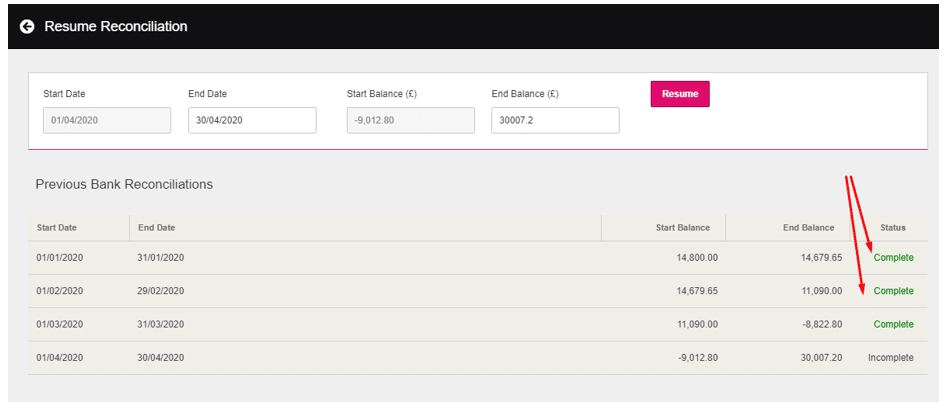Click the Start Date column header
Screen dimensions: 946x404
[57, 228]
